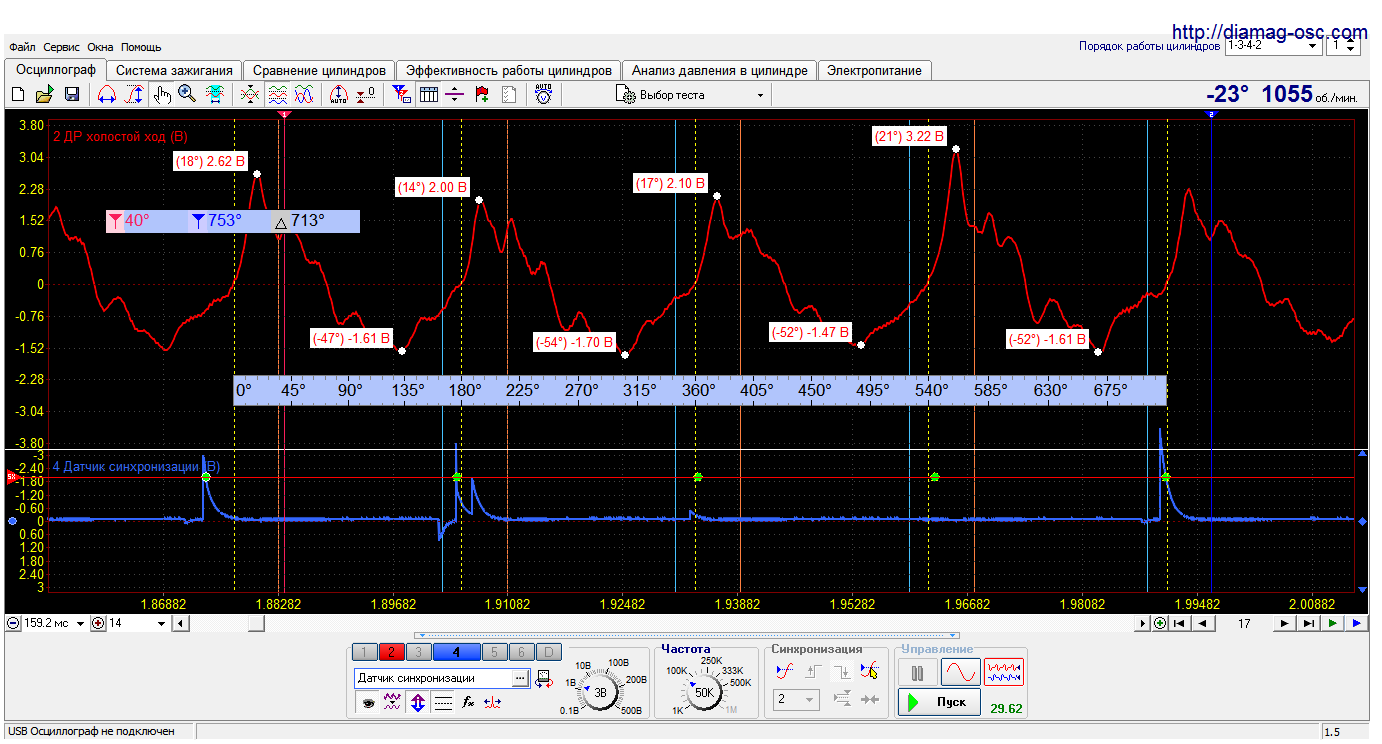Create a new file with the blank page icon
The height and width of the screenshot is (744, 1382).
pyautogui.click(x=17, y=95)
